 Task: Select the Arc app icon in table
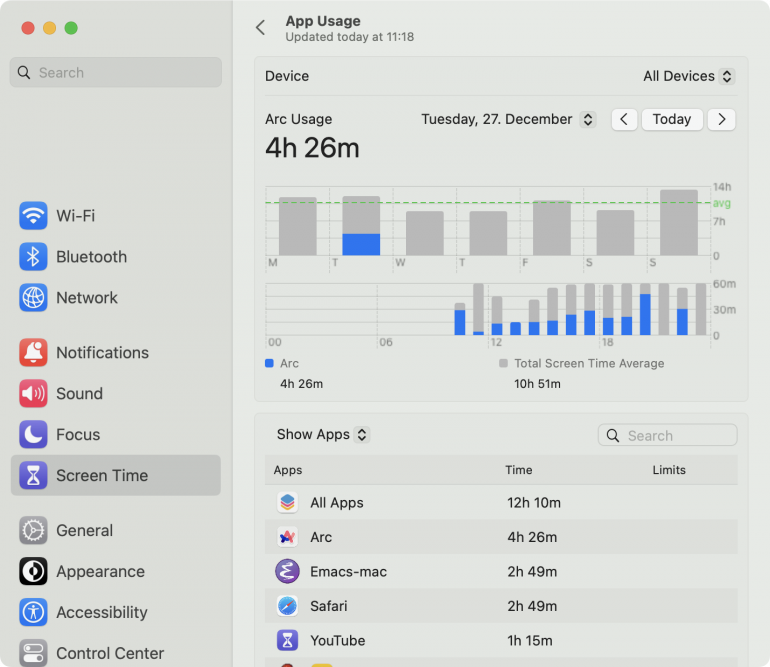coord(287,537)
